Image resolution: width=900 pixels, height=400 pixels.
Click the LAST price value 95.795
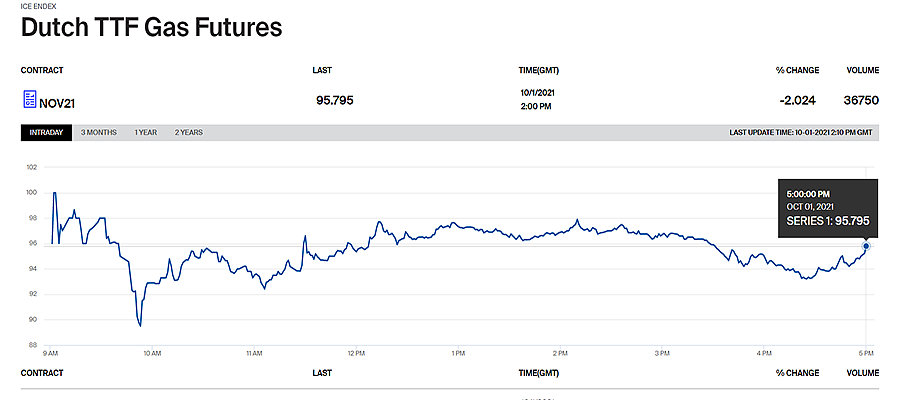click(x=335, y=100)
